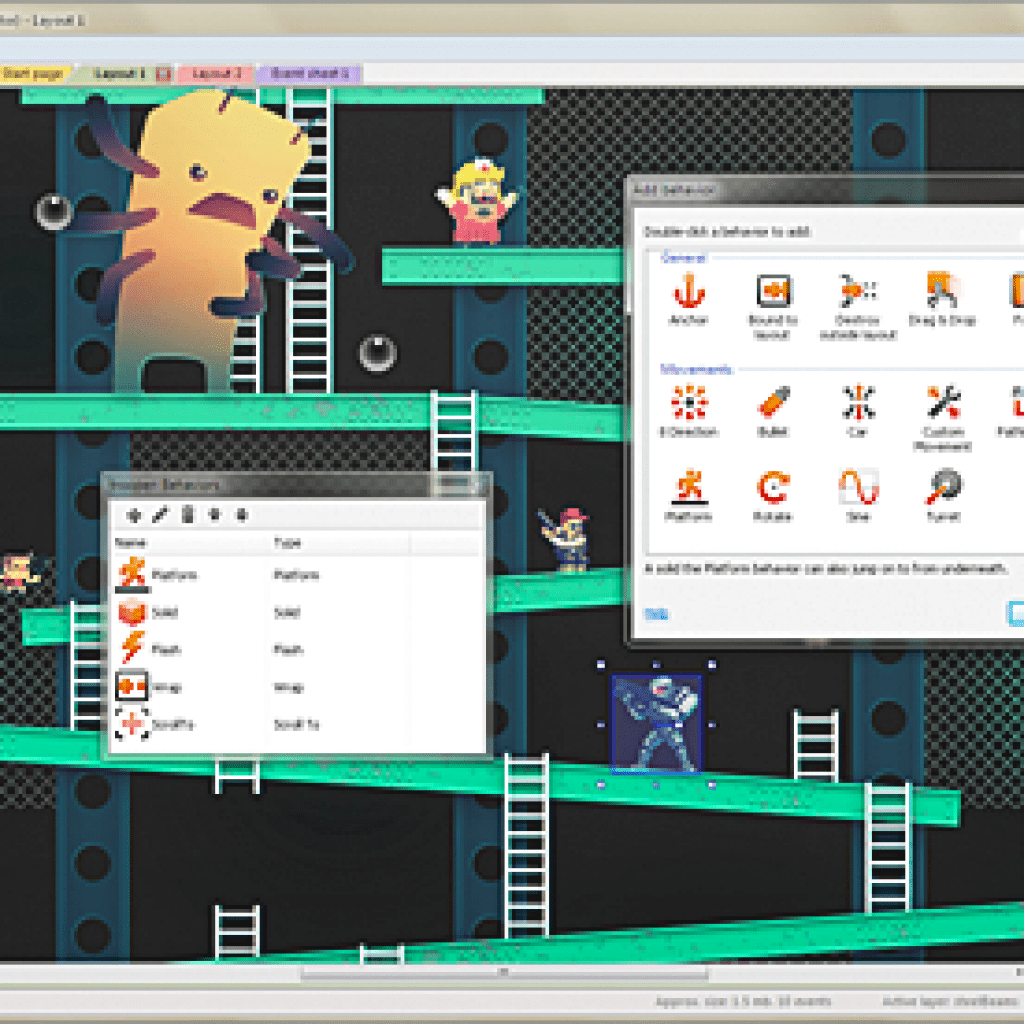Select the robot sprite with selection handles
Image resolution: width=1024 pixels, height=1024 pixels.
656,724
